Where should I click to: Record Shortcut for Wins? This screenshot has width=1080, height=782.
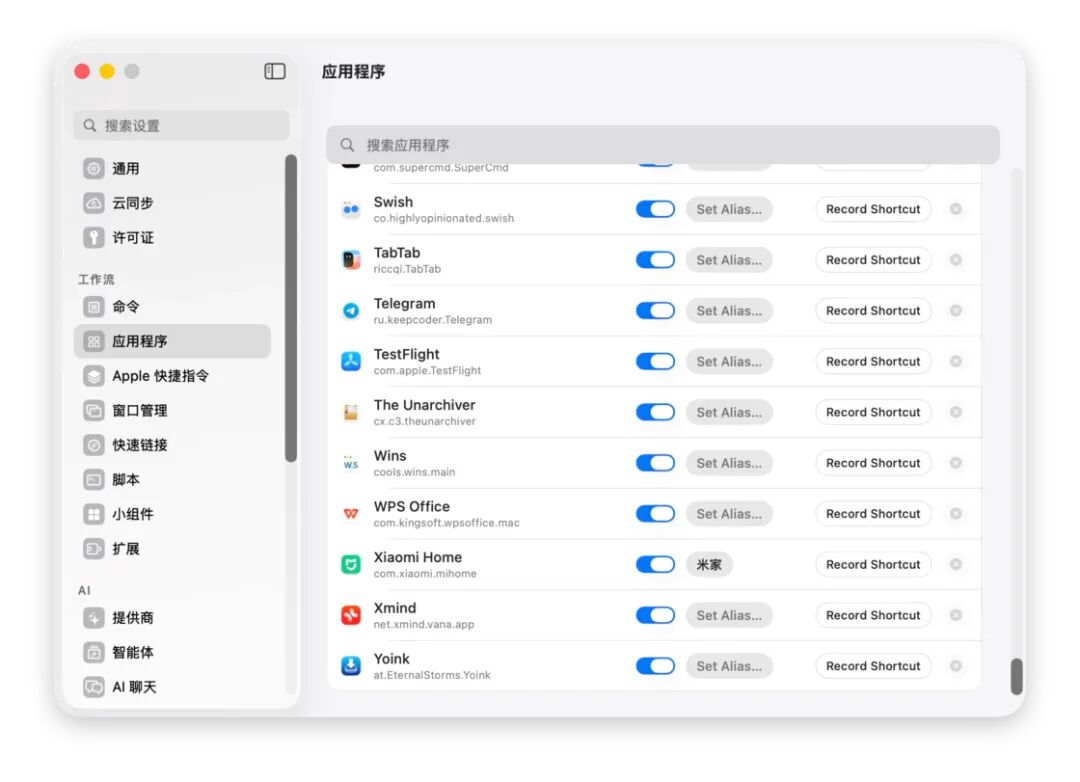click(x=873, y=463)
